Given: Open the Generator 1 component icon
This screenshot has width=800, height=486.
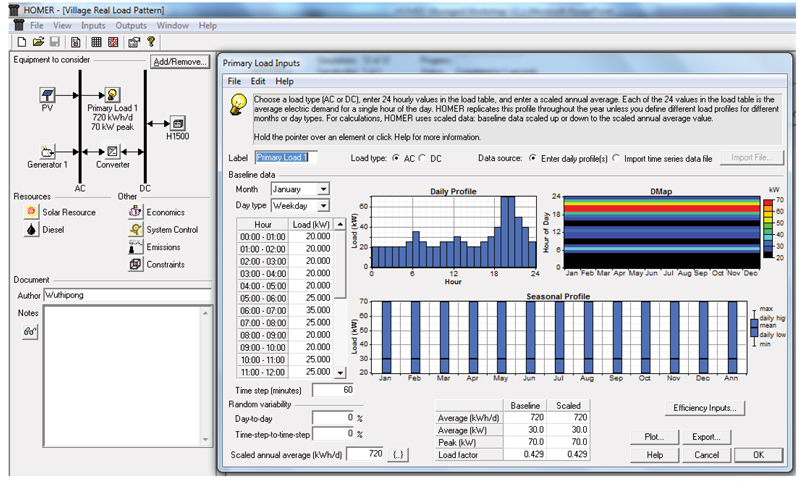Looking at the screenshot, I should tap(46, 151).
